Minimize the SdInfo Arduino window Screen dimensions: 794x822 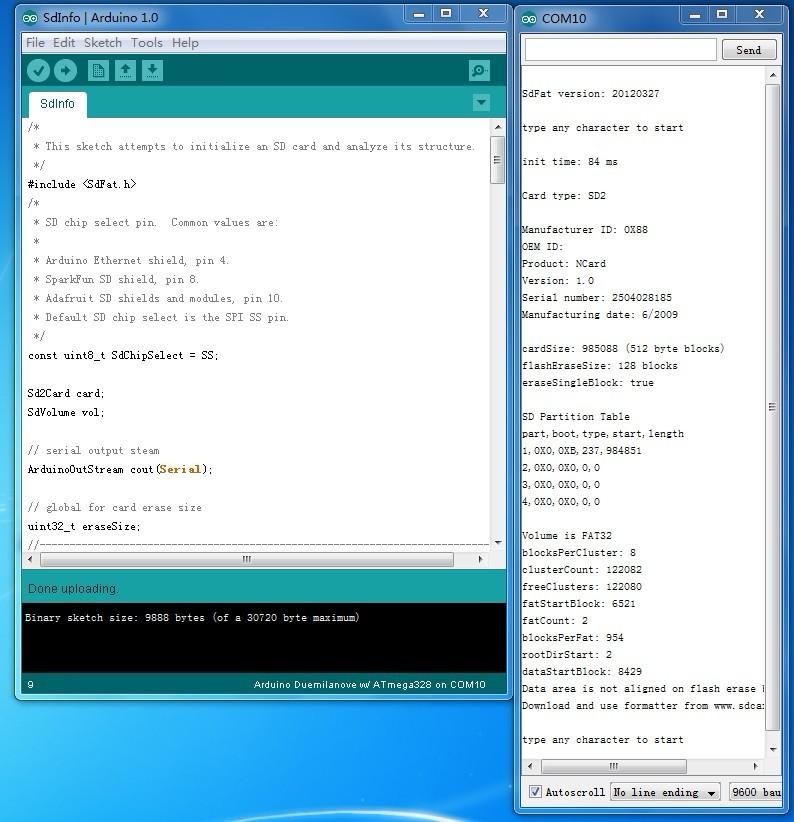[x=419, y=14]
